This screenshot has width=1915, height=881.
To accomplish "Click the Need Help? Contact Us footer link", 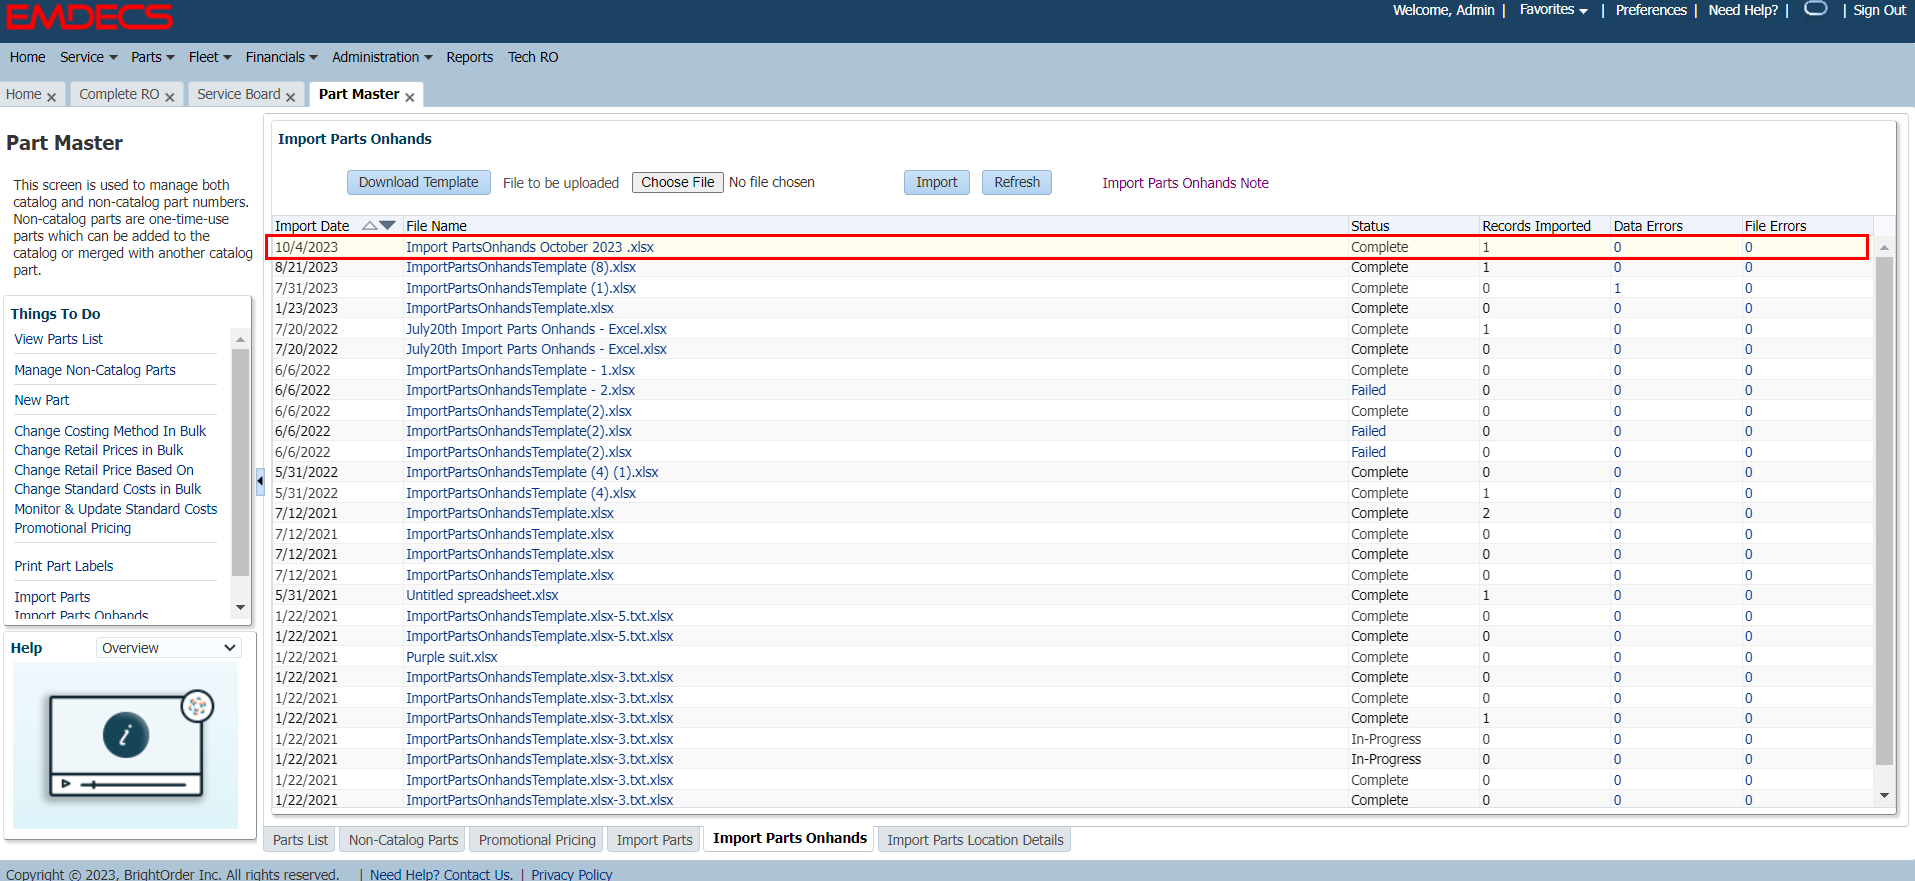I will 441,874.
